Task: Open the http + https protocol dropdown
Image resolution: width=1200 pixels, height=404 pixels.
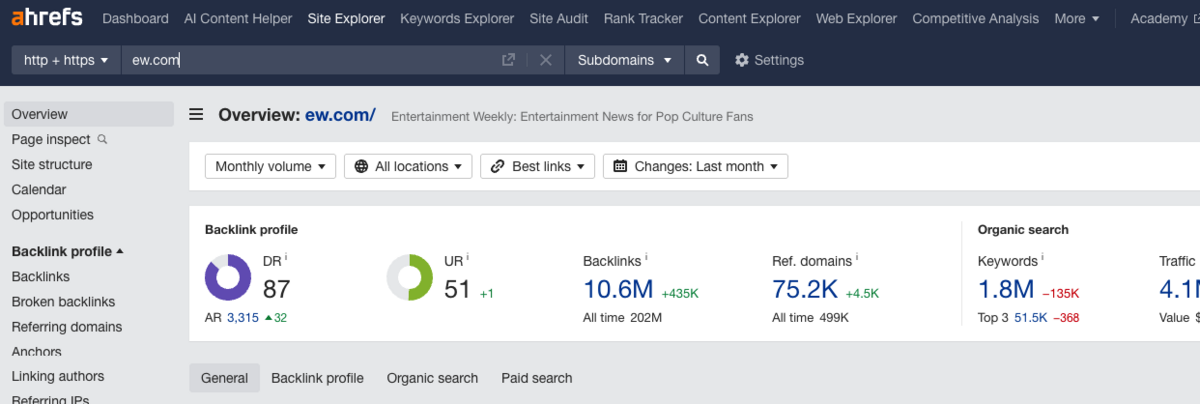Action: [66, 60]
